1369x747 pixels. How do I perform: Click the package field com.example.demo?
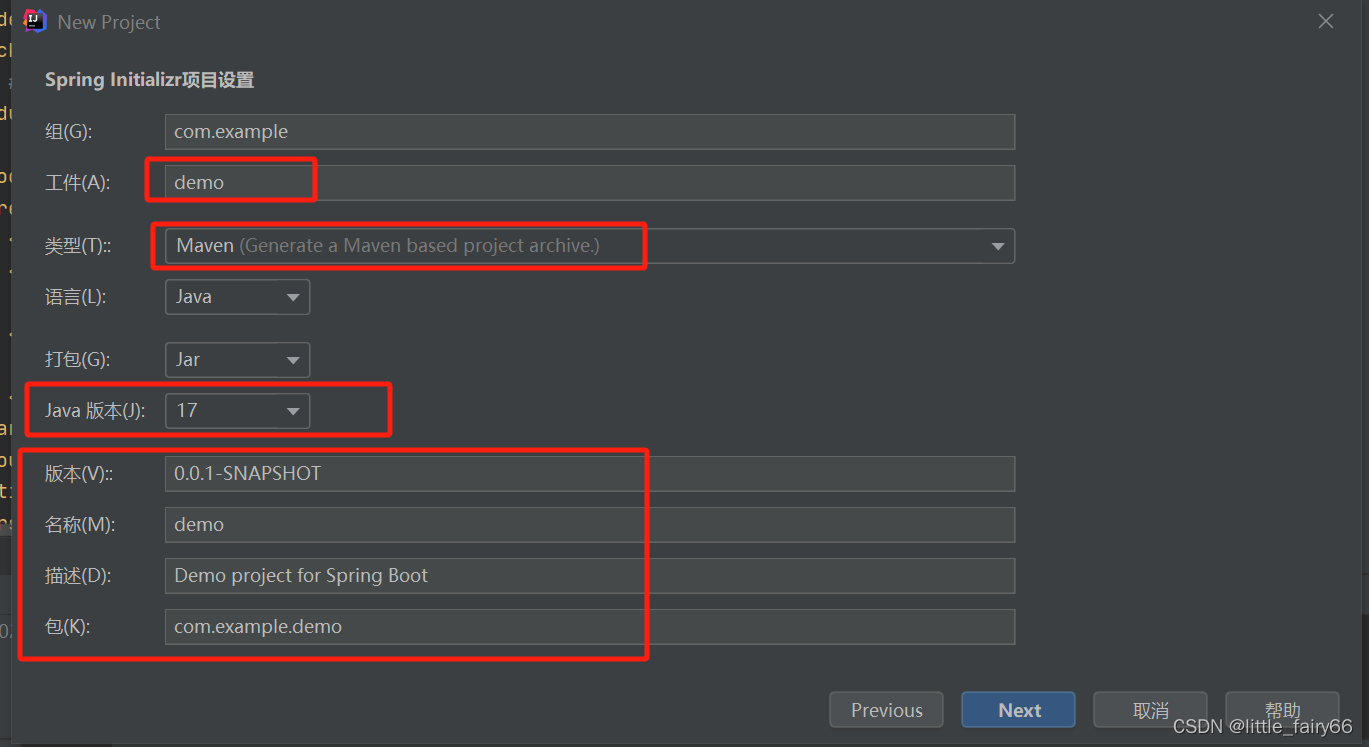pyautogui.click(x=590, y=627)
